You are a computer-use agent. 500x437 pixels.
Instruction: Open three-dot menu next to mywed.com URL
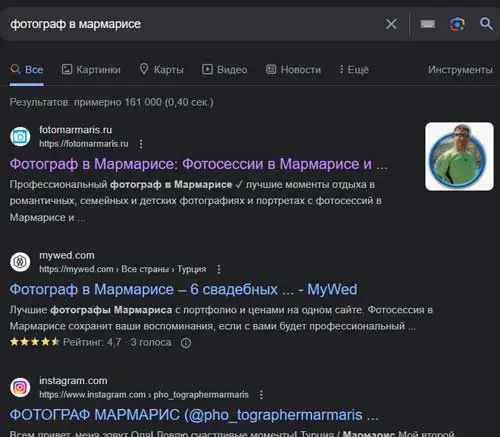[x=219, y=269]
